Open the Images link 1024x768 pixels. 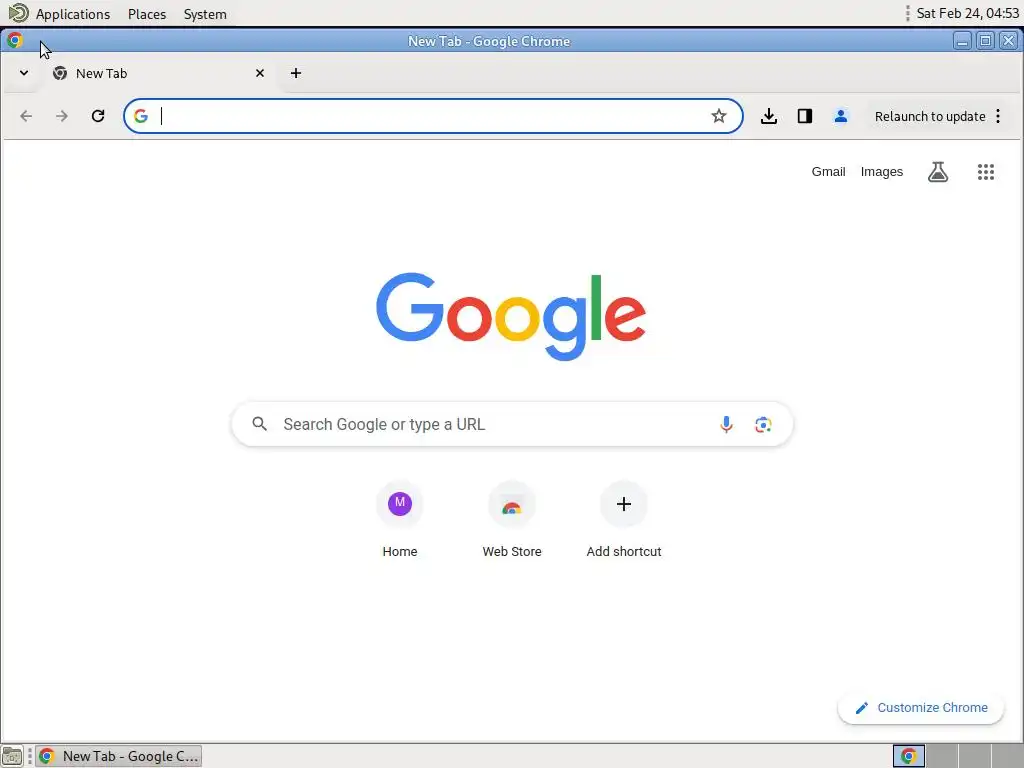(x=882, y=172)
